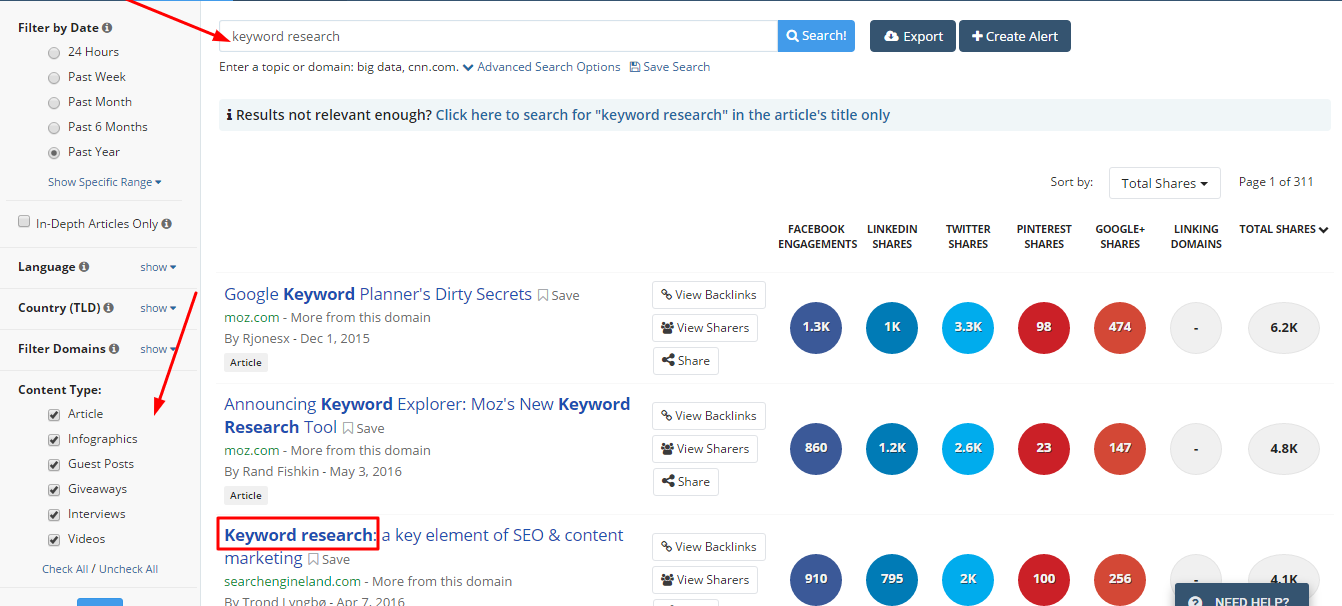View Sharers for Google Keyword Planner's Dirty Secrets

click(x=705, y=328)
